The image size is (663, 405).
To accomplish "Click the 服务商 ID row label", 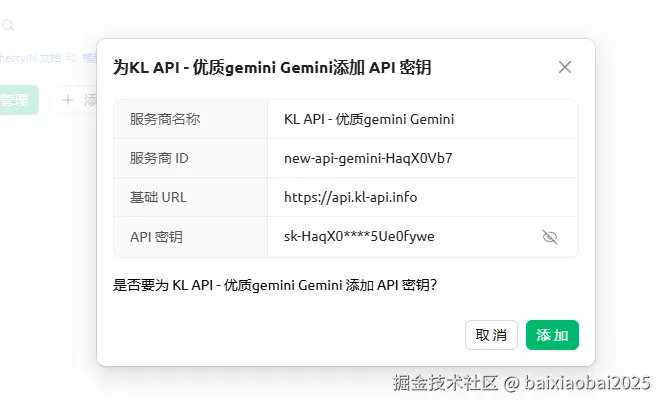I will pos(159,158).
